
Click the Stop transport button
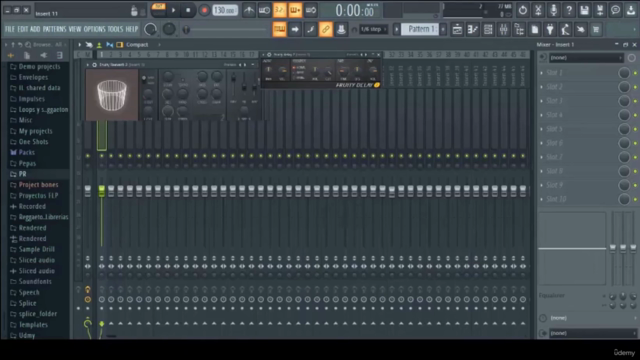[x=188, y=10]
